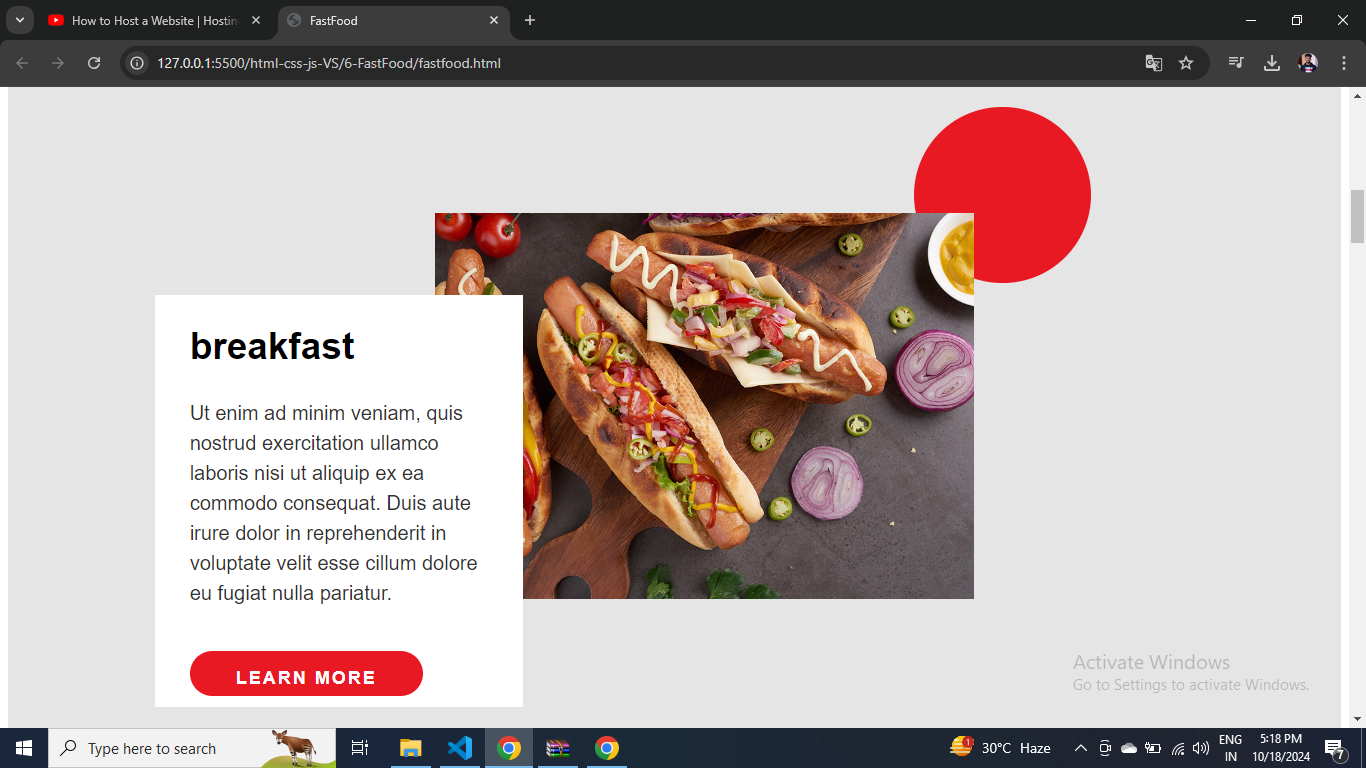Image resolution: width=1366 pixels, height=768 pixels.
Task: Click the hot dog image
Action: coord(704,406)
